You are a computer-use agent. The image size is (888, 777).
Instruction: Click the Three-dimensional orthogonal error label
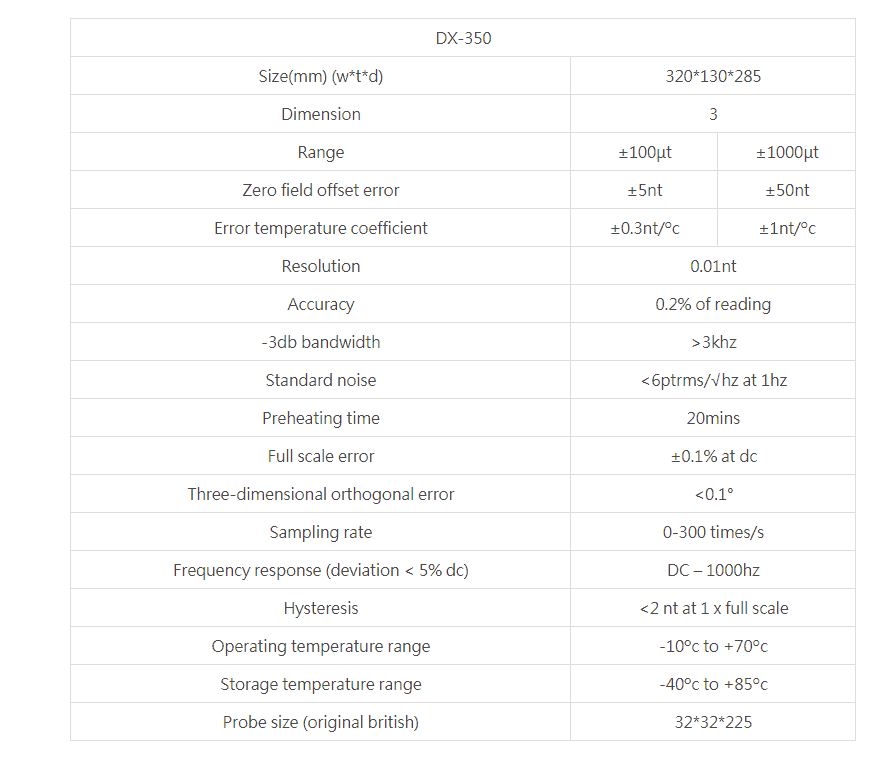click(321, 494)
